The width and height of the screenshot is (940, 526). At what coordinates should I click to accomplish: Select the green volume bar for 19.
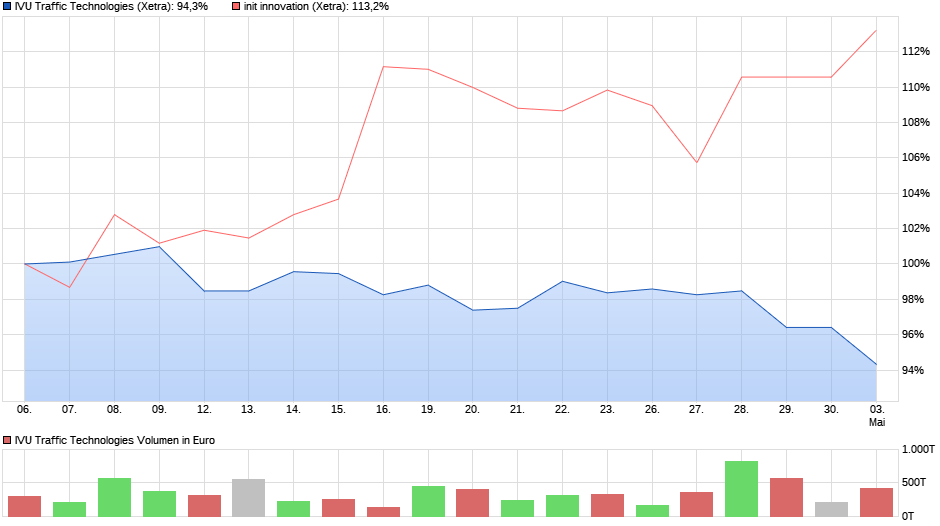pyautogui.click(x=429, y=501)
